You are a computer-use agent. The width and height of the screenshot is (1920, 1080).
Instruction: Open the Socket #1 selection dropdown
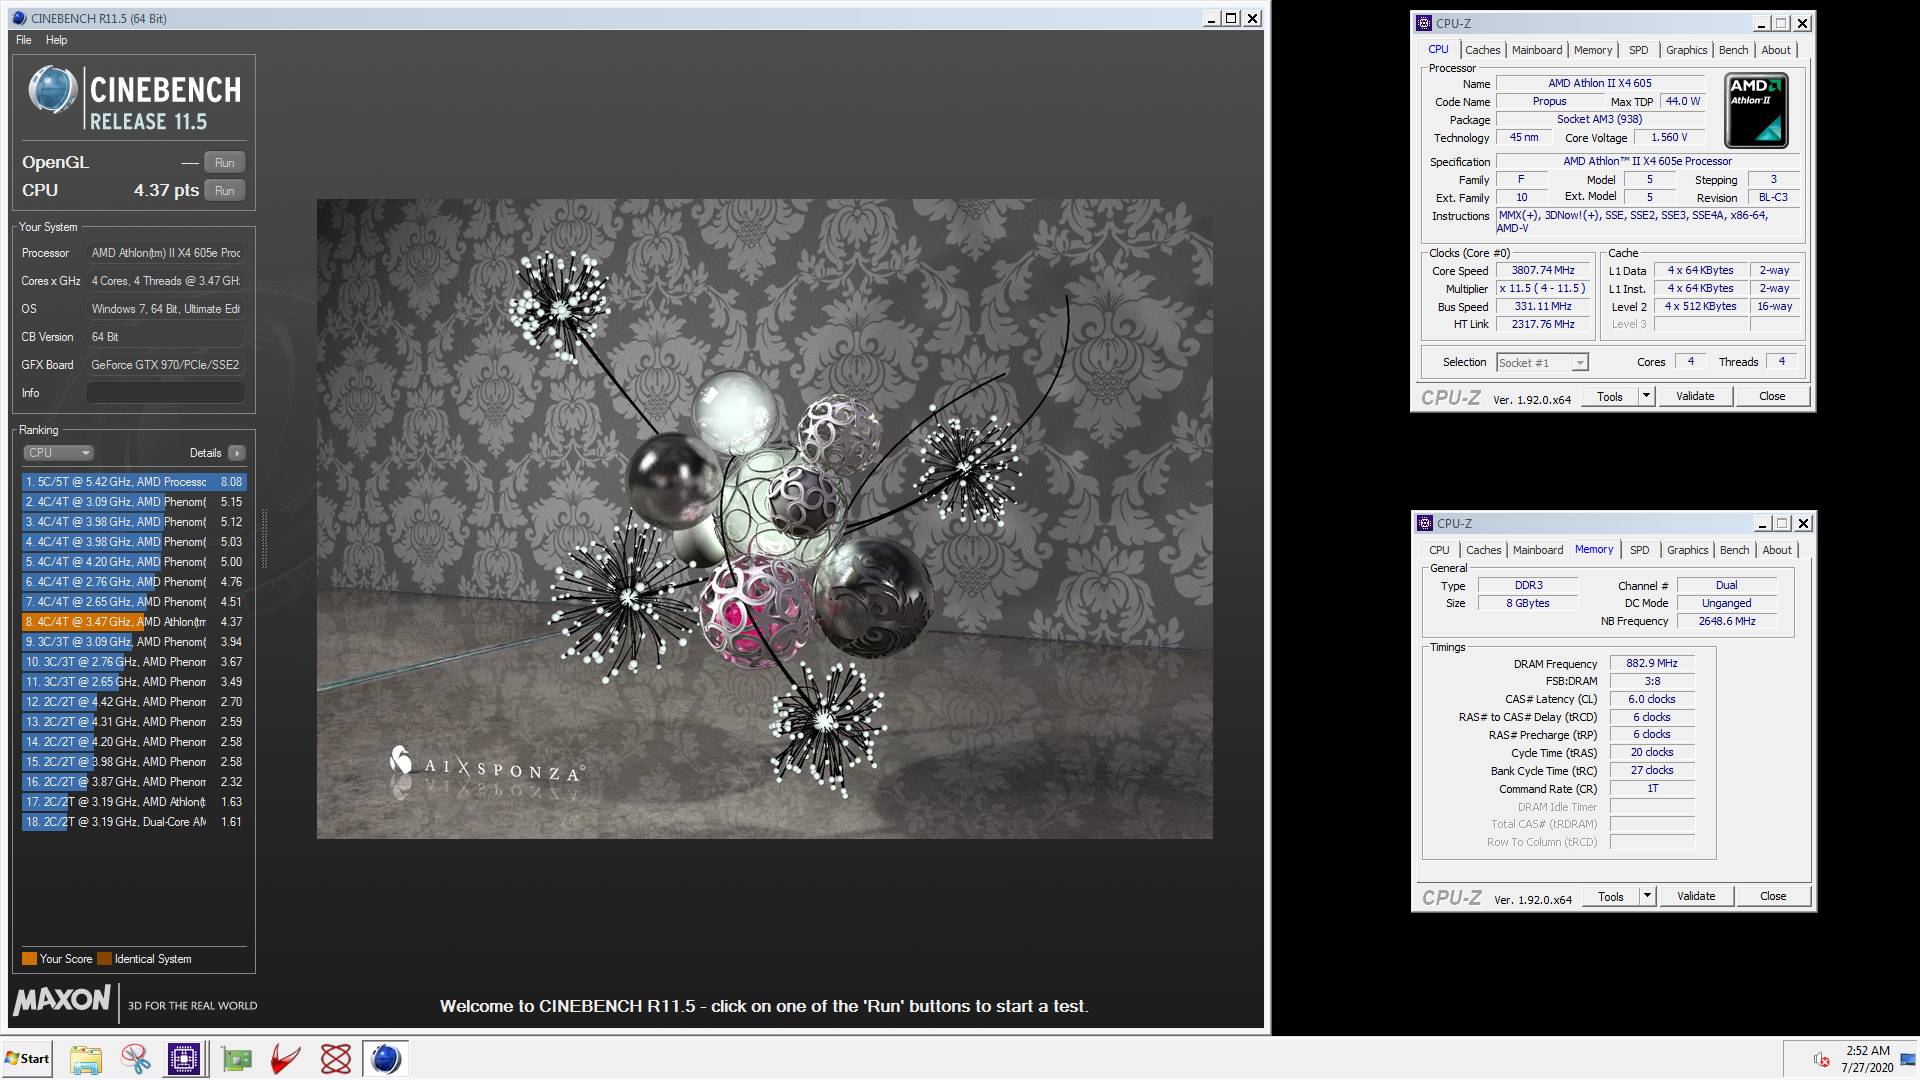click(x=1542, y=363)
